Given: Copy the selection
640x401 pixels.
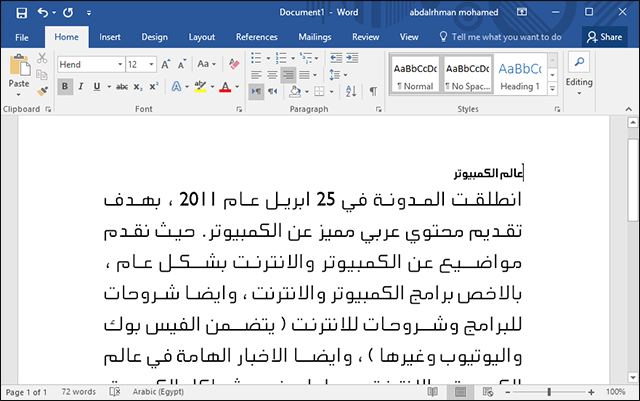Looking at the screenshot, I should (x=42, y=75).
